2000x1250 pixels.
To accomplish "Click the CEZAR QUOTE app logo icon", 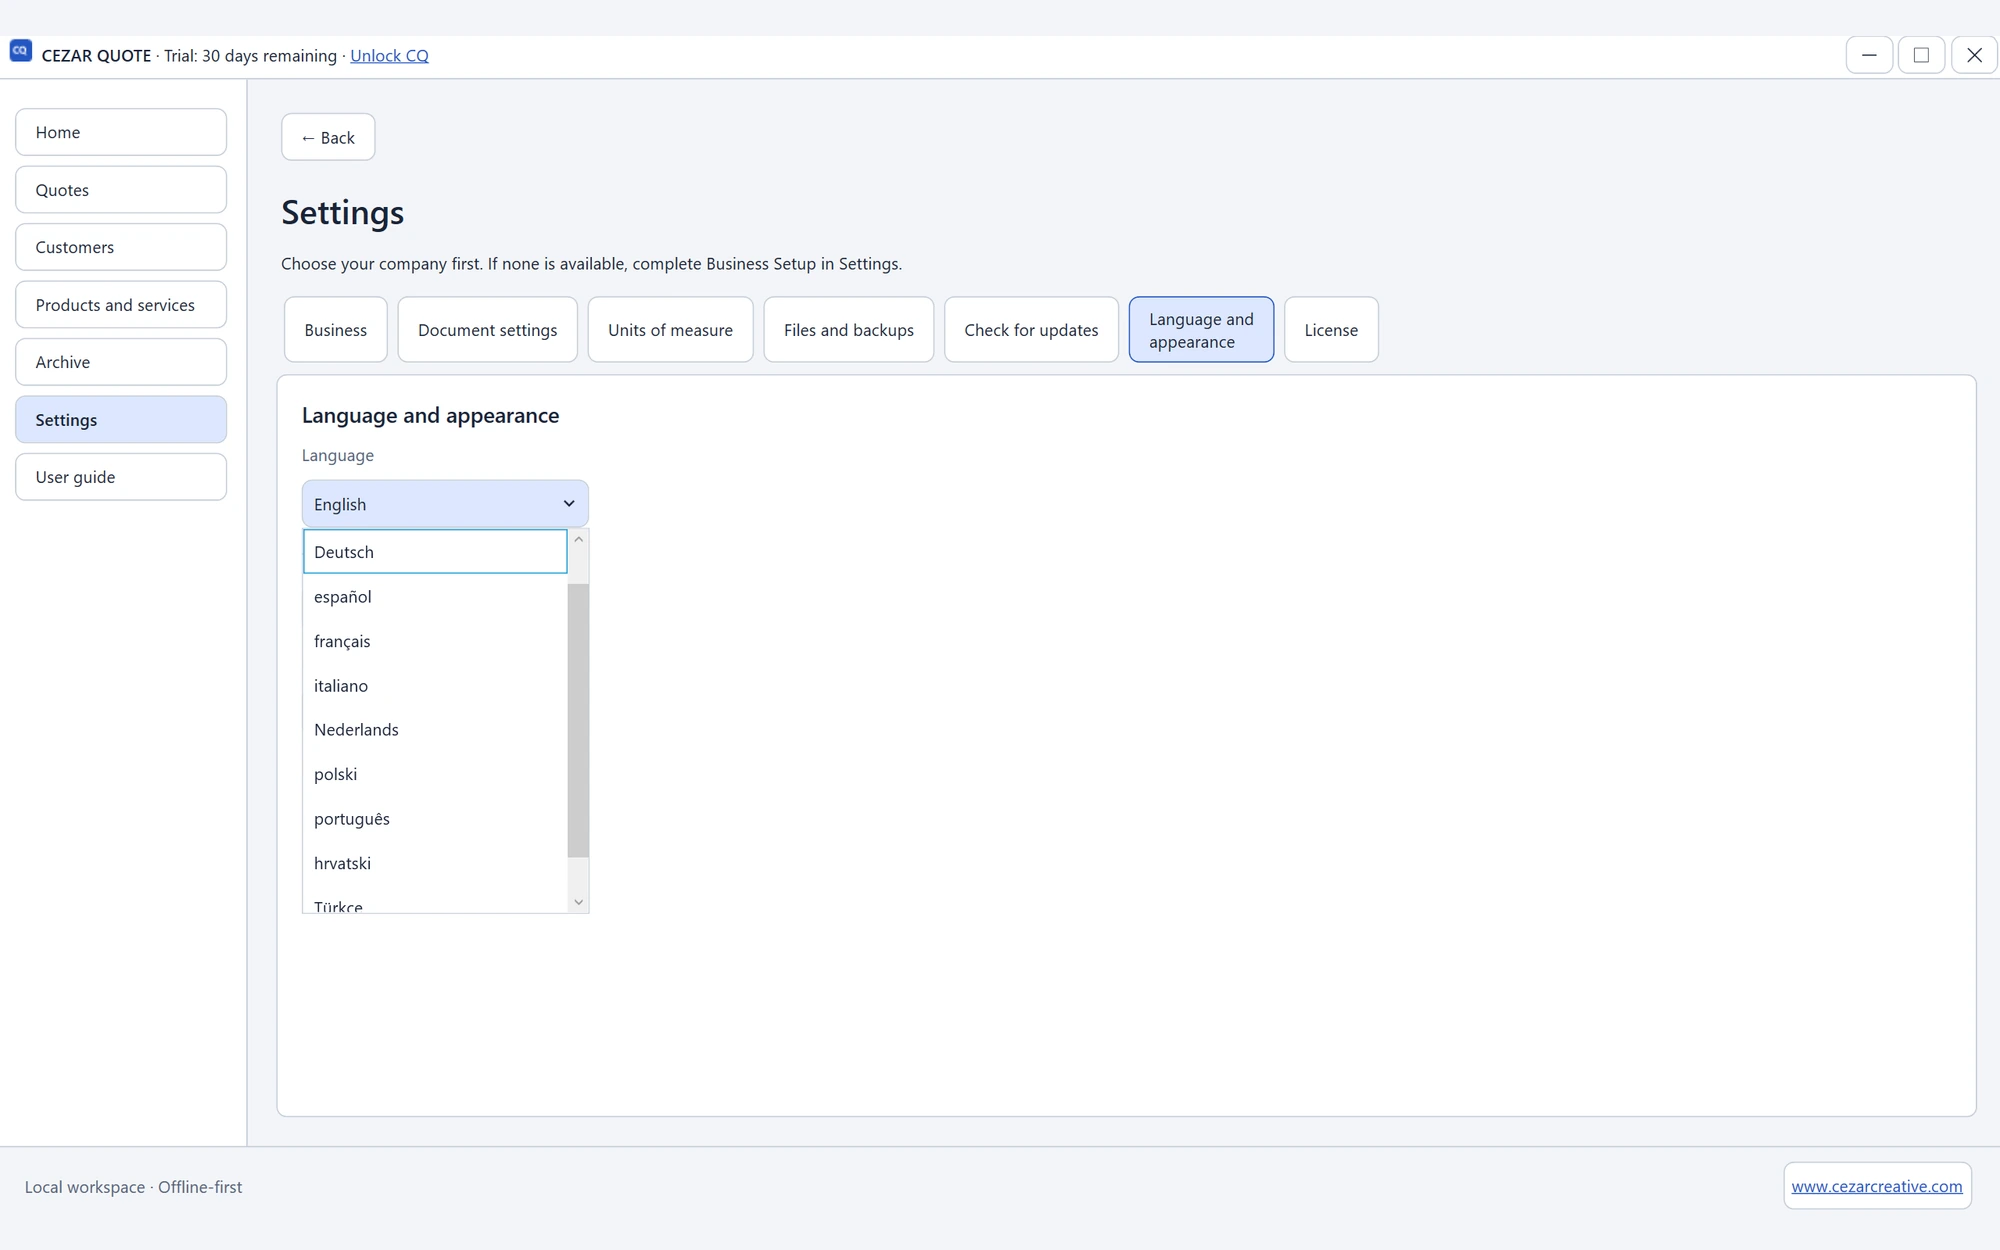I will pyautogui.click(x=21, y=51).
